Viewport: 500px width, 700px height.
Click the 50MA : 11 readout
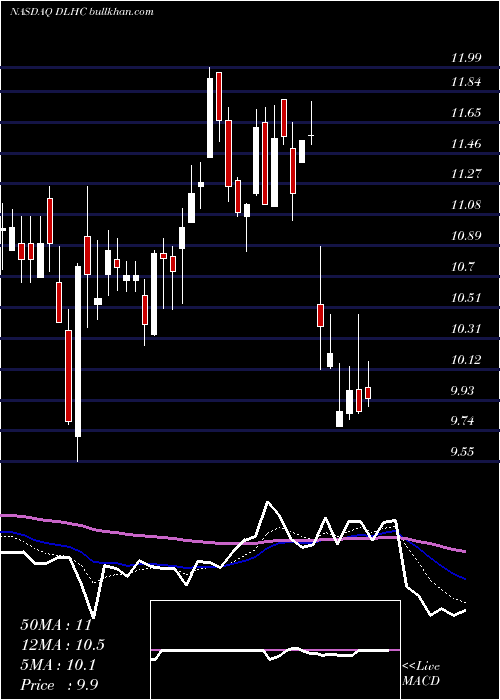[x=56, y=625]
